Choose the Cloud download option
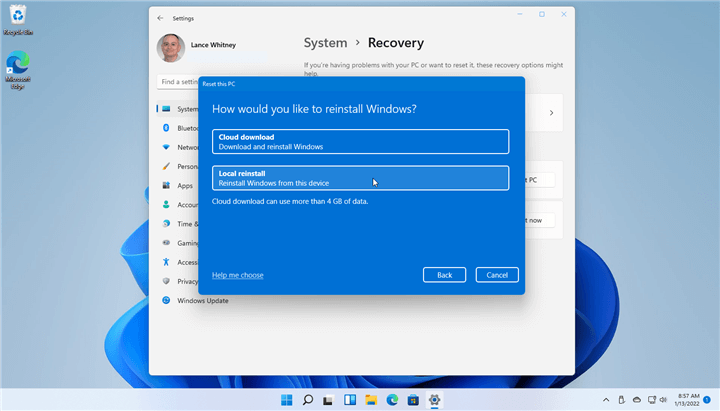The width and height of the screenshot is (720, 411). pyautogui.click(x=360, y=141)
